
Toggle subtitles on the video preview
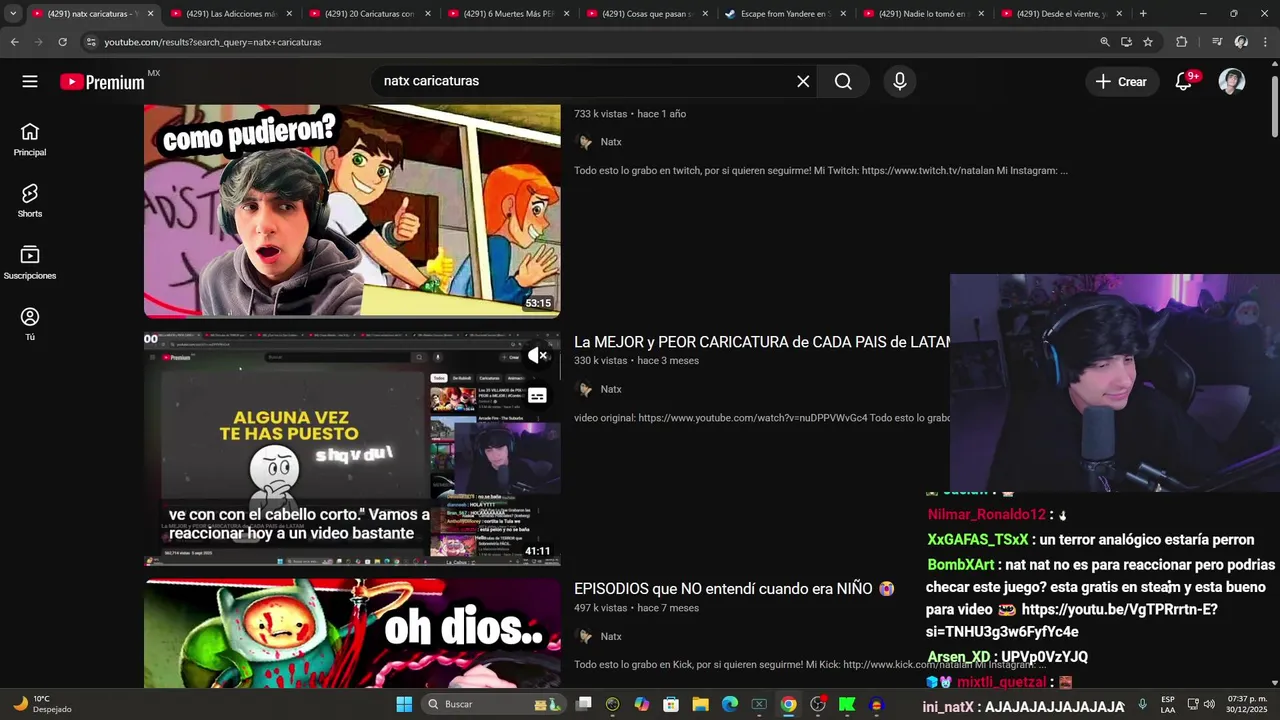pos(538,395)
